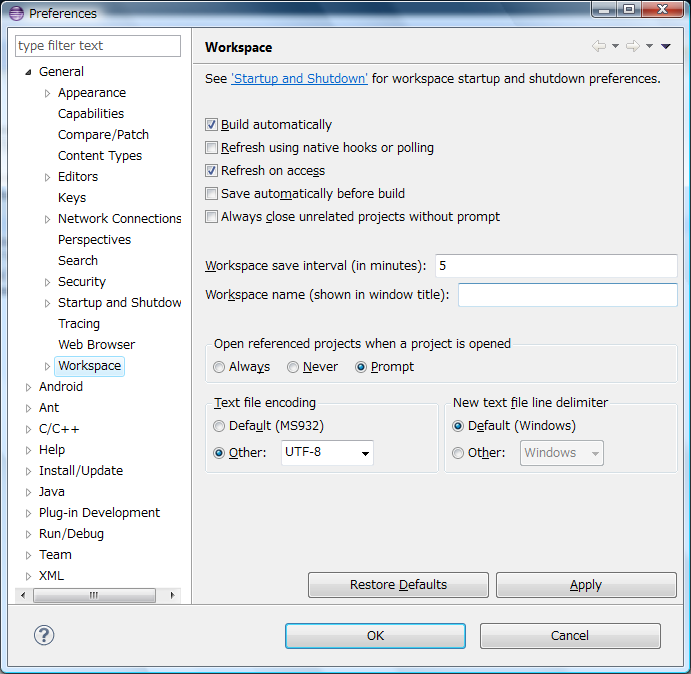
Task: Confirm with the OK button
Action: tap(375, 636)
